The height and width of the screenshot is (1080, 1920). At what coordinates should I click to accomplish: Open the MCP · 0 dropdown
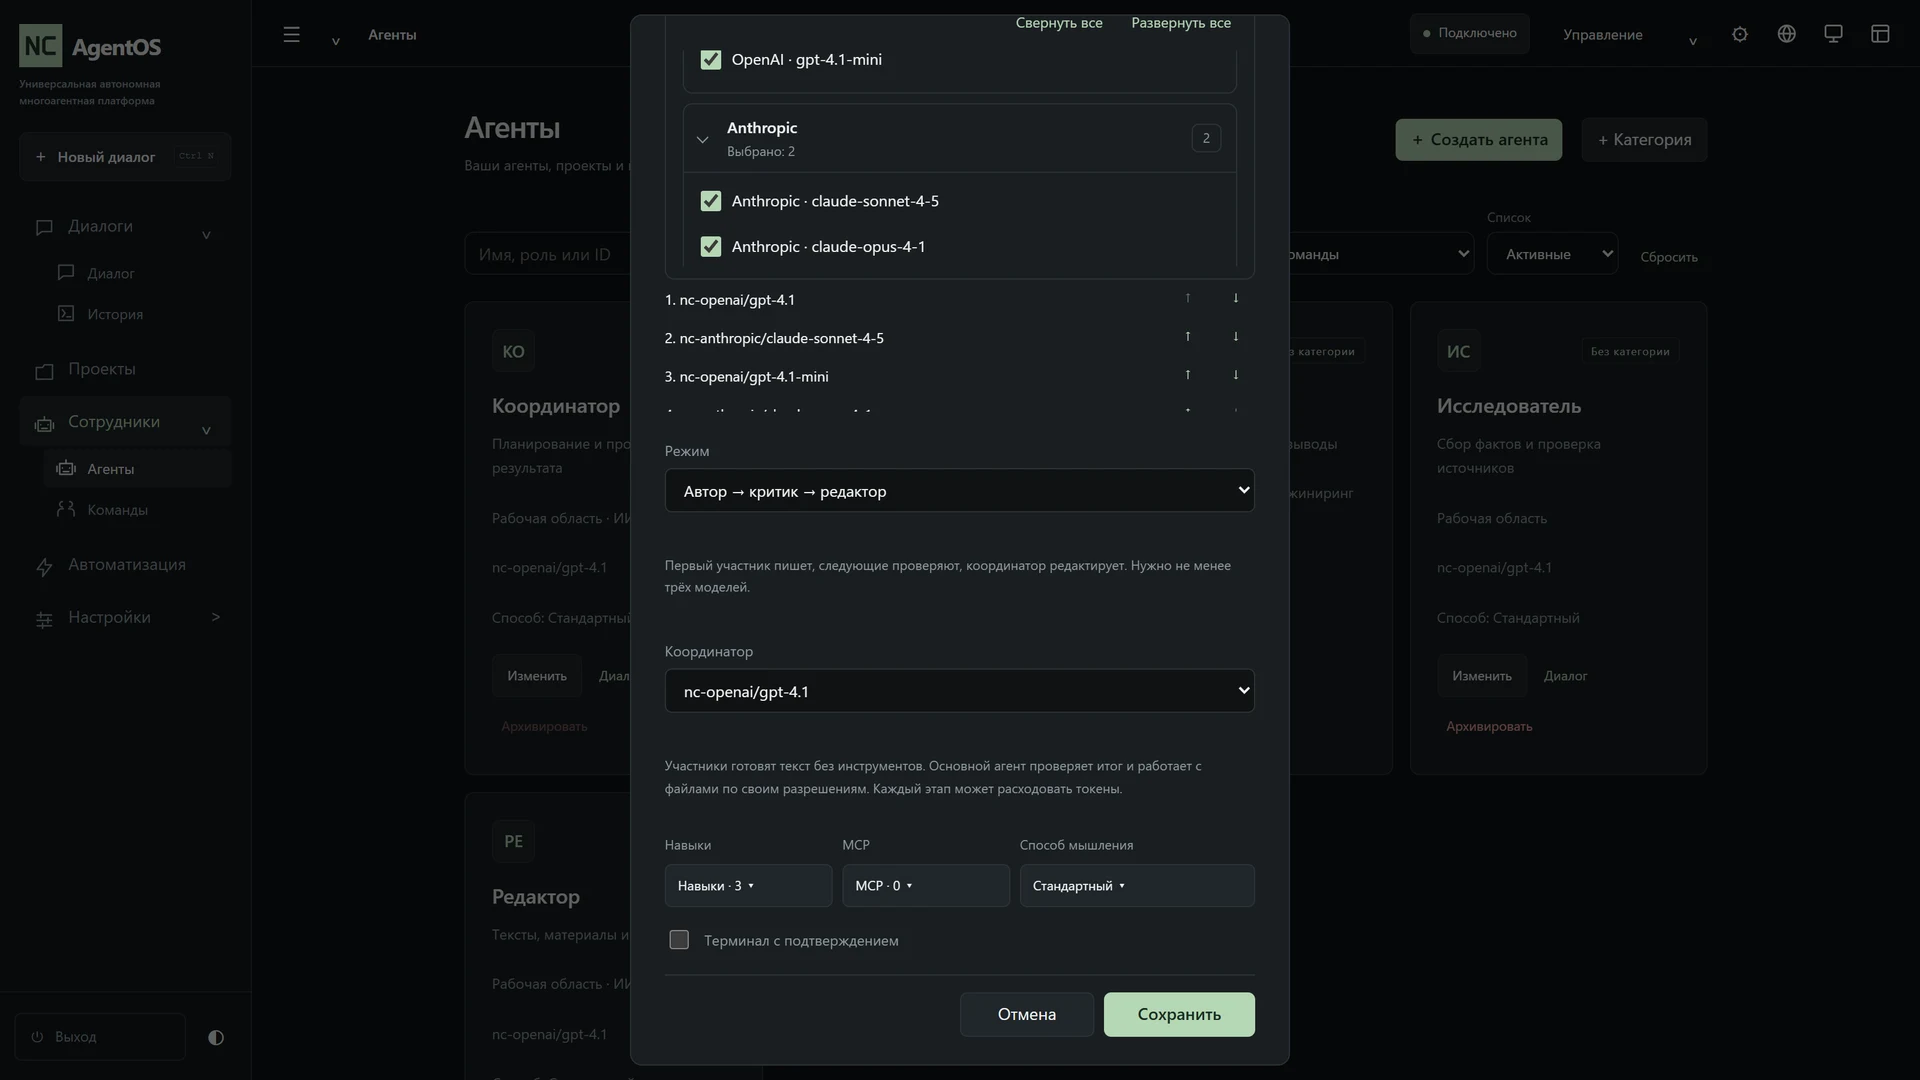(925, 886)
